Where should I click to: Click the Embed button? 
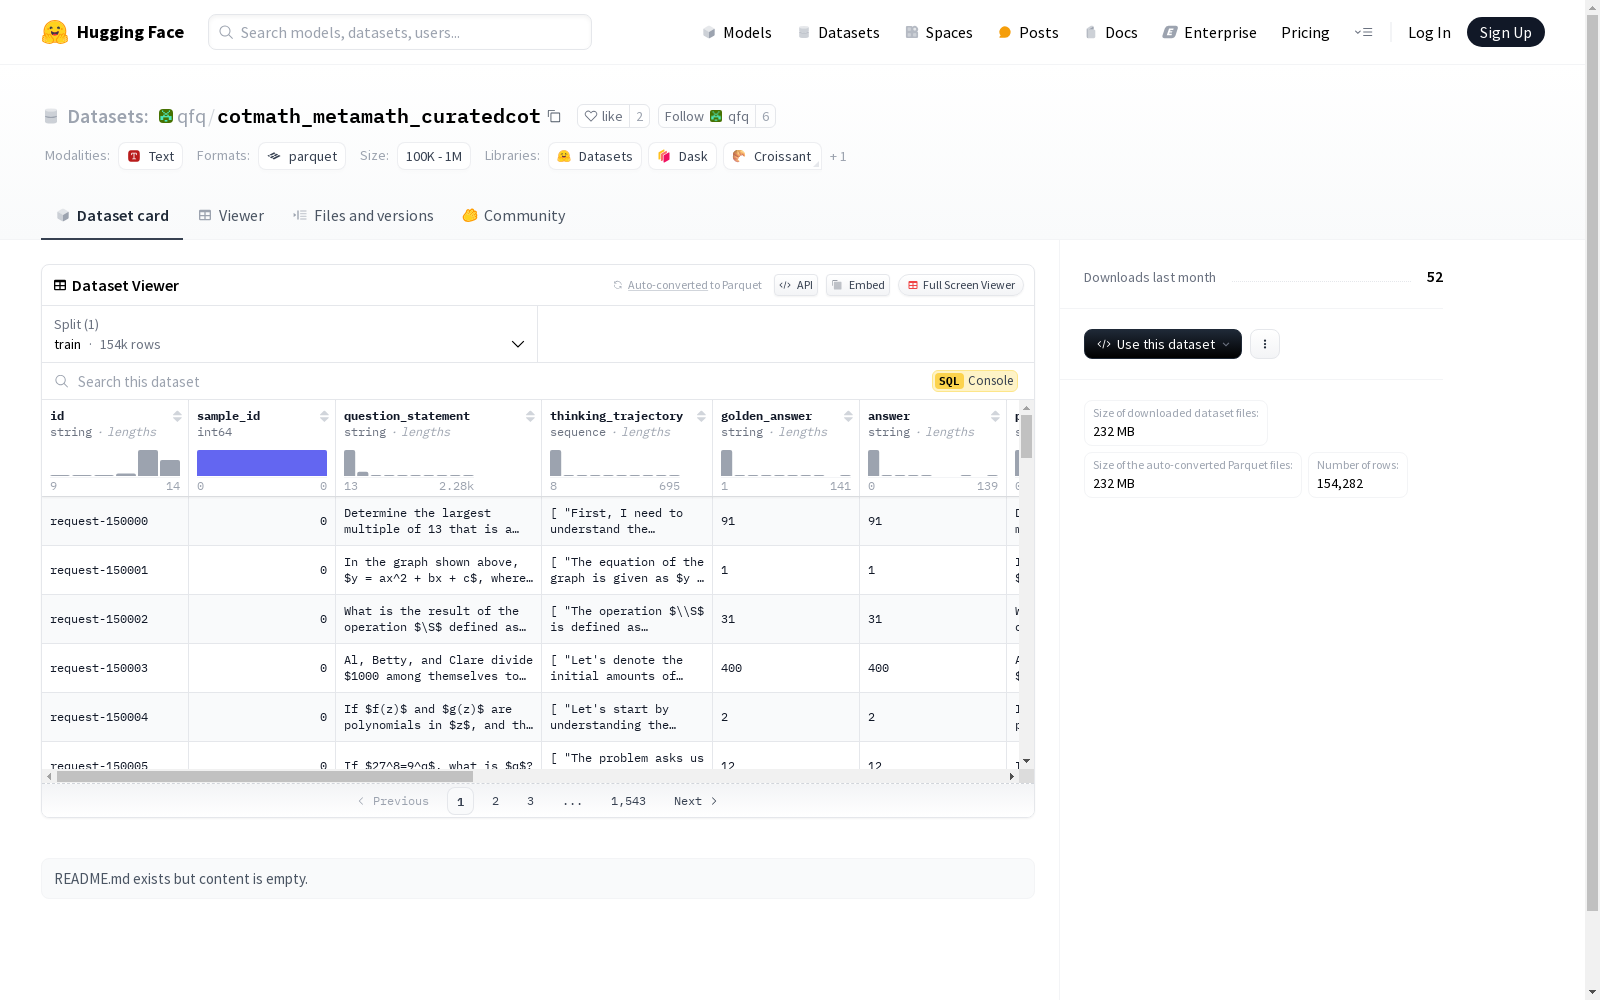pos(858,285)
